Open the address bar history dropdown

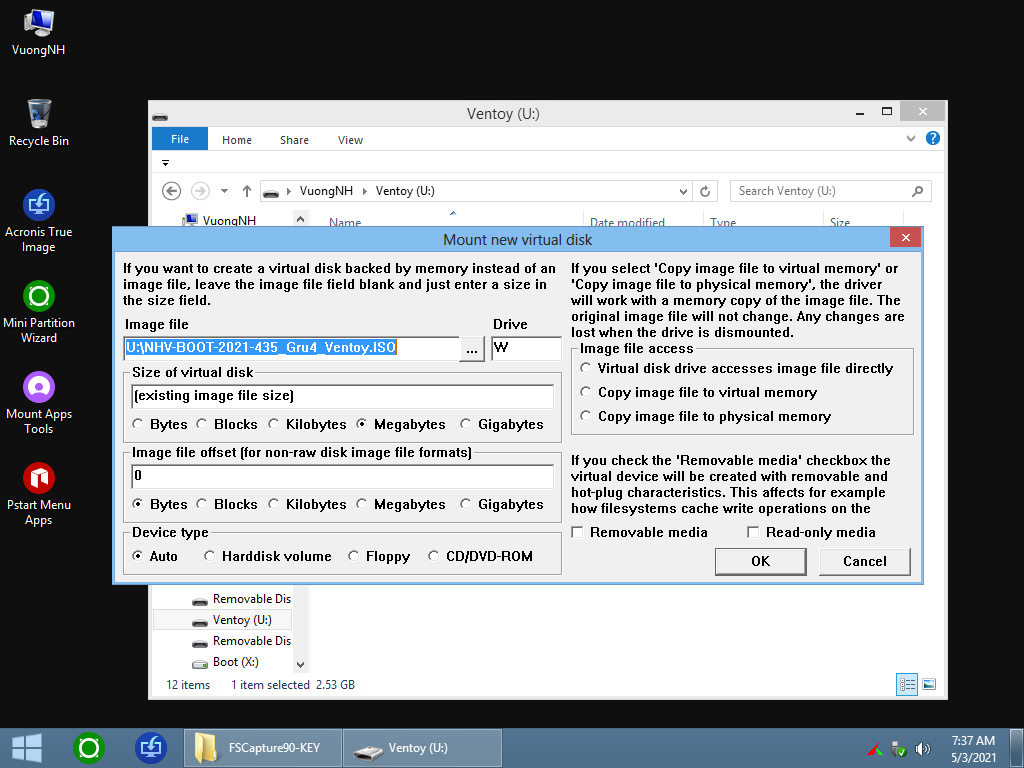683,191
